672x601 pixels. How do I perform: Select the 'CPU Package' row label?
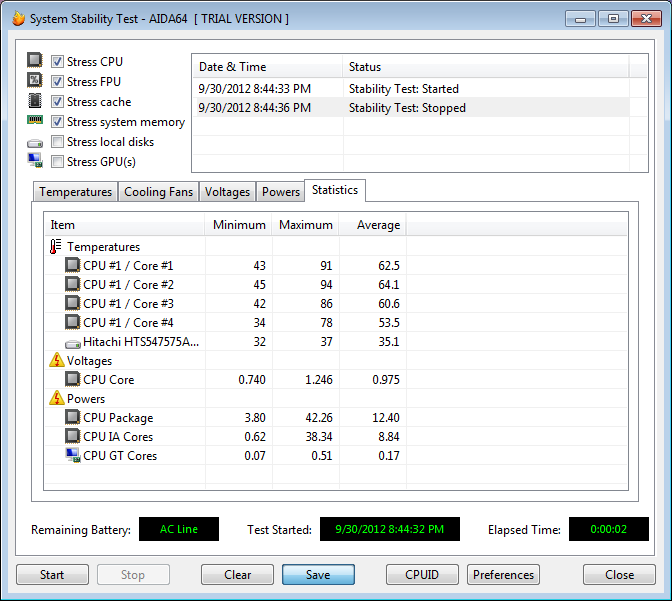(118, 418)
